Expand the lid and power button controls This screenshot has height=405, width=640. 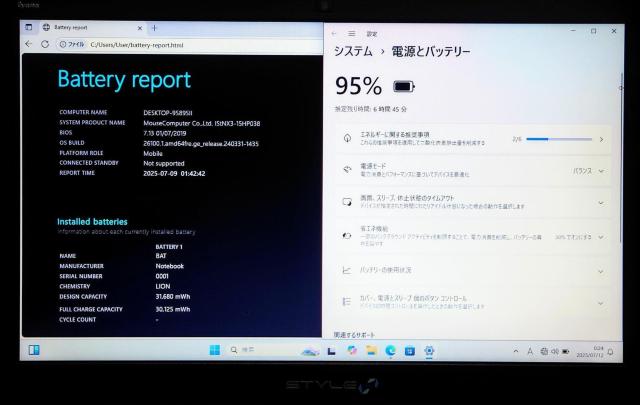[601, 303]
